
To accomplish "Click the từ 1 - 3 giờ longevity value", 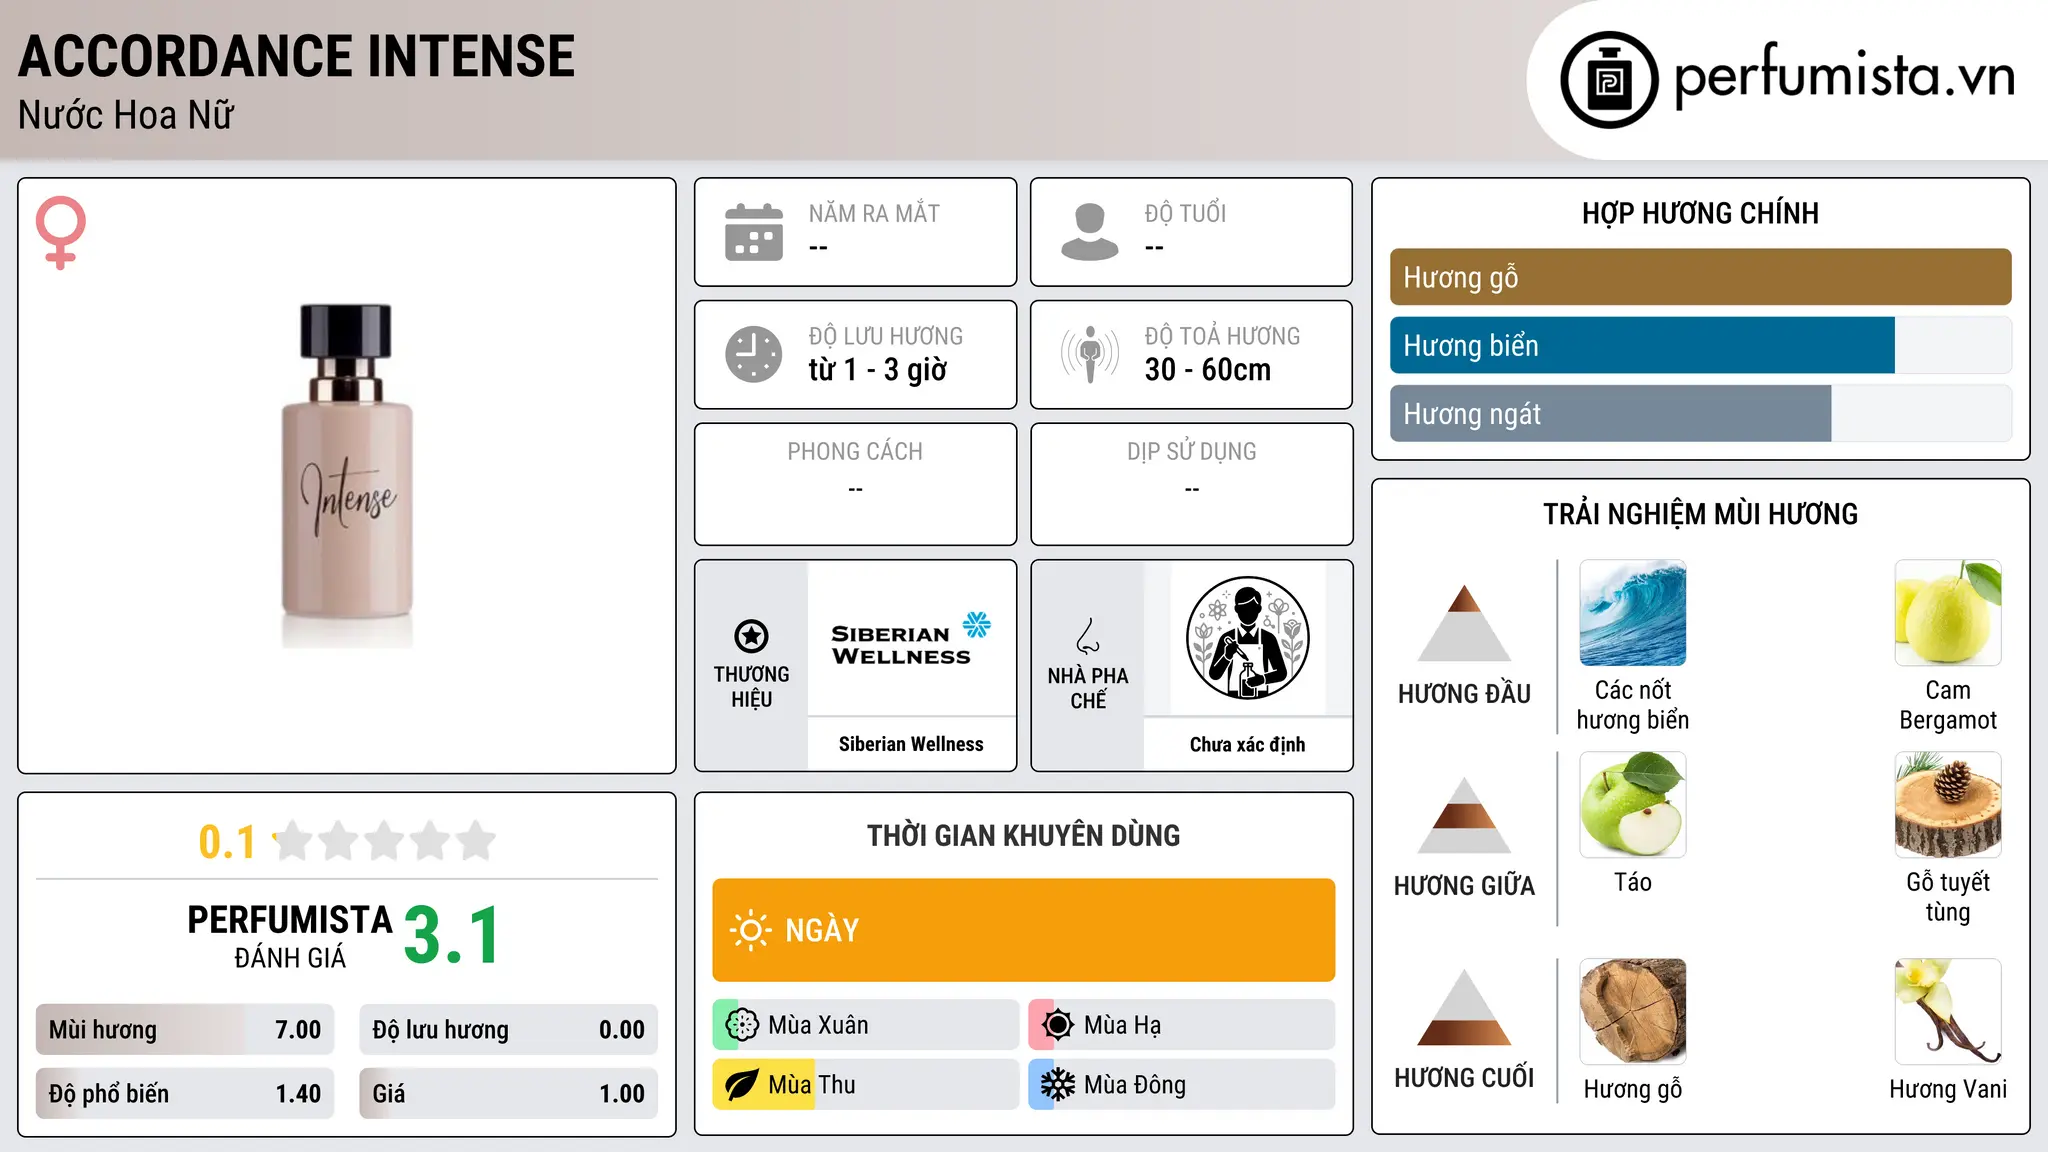I will pos(877,369).
